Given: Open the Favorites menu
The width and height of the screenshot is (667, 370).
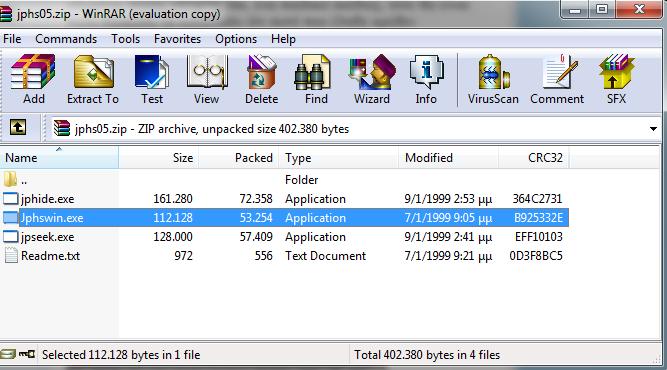Looking at the screenshot, I should (x=177, y=39).
